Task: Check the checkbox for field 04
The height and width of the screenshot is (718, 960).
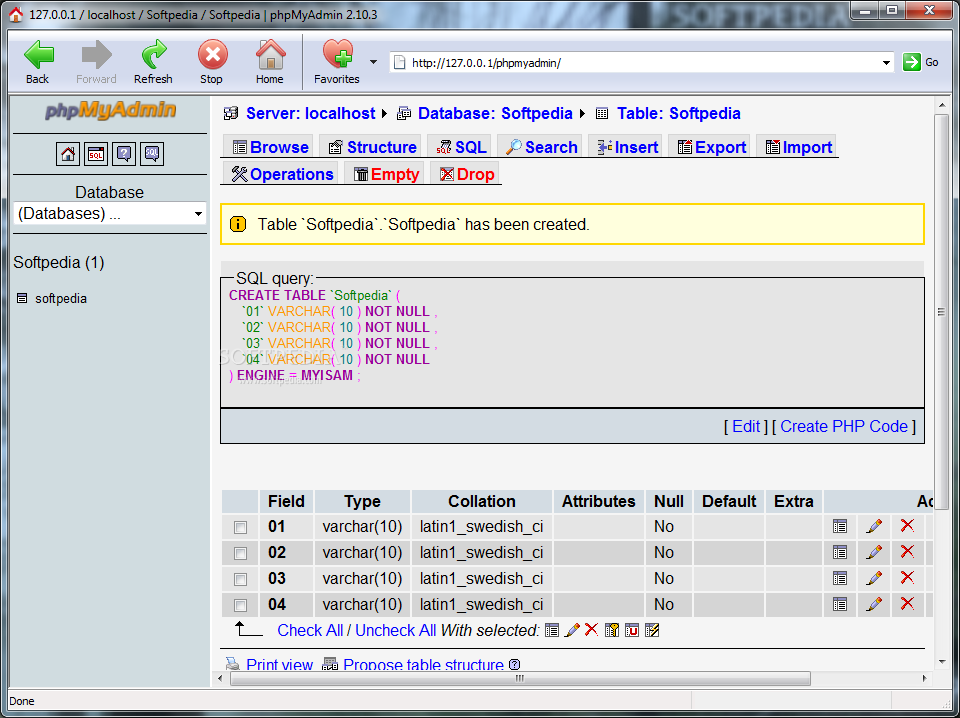Action: click(241, 605)
